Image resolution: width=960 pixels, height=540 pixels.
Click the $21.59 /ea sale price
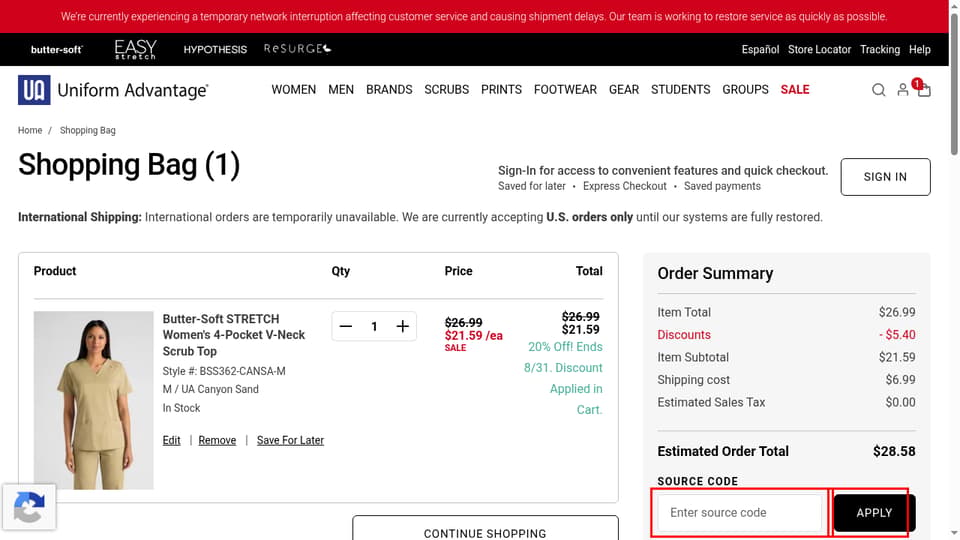click(x=474, y=336)
